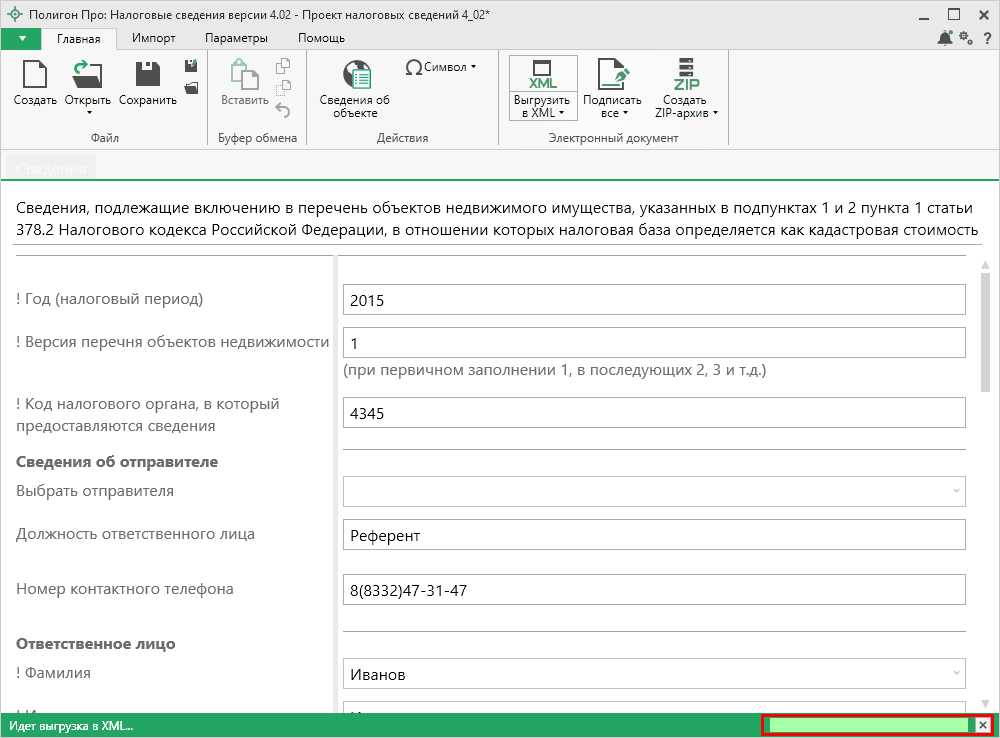Click the Подписать все icon

click(x=612, y=75)
